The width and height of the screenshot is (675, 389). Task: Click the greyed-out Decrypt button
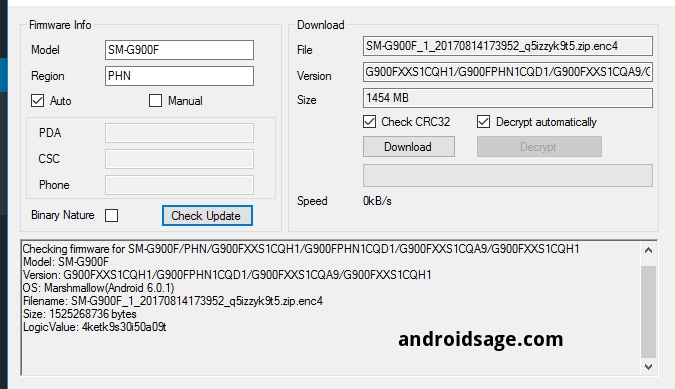coord(539,147)
